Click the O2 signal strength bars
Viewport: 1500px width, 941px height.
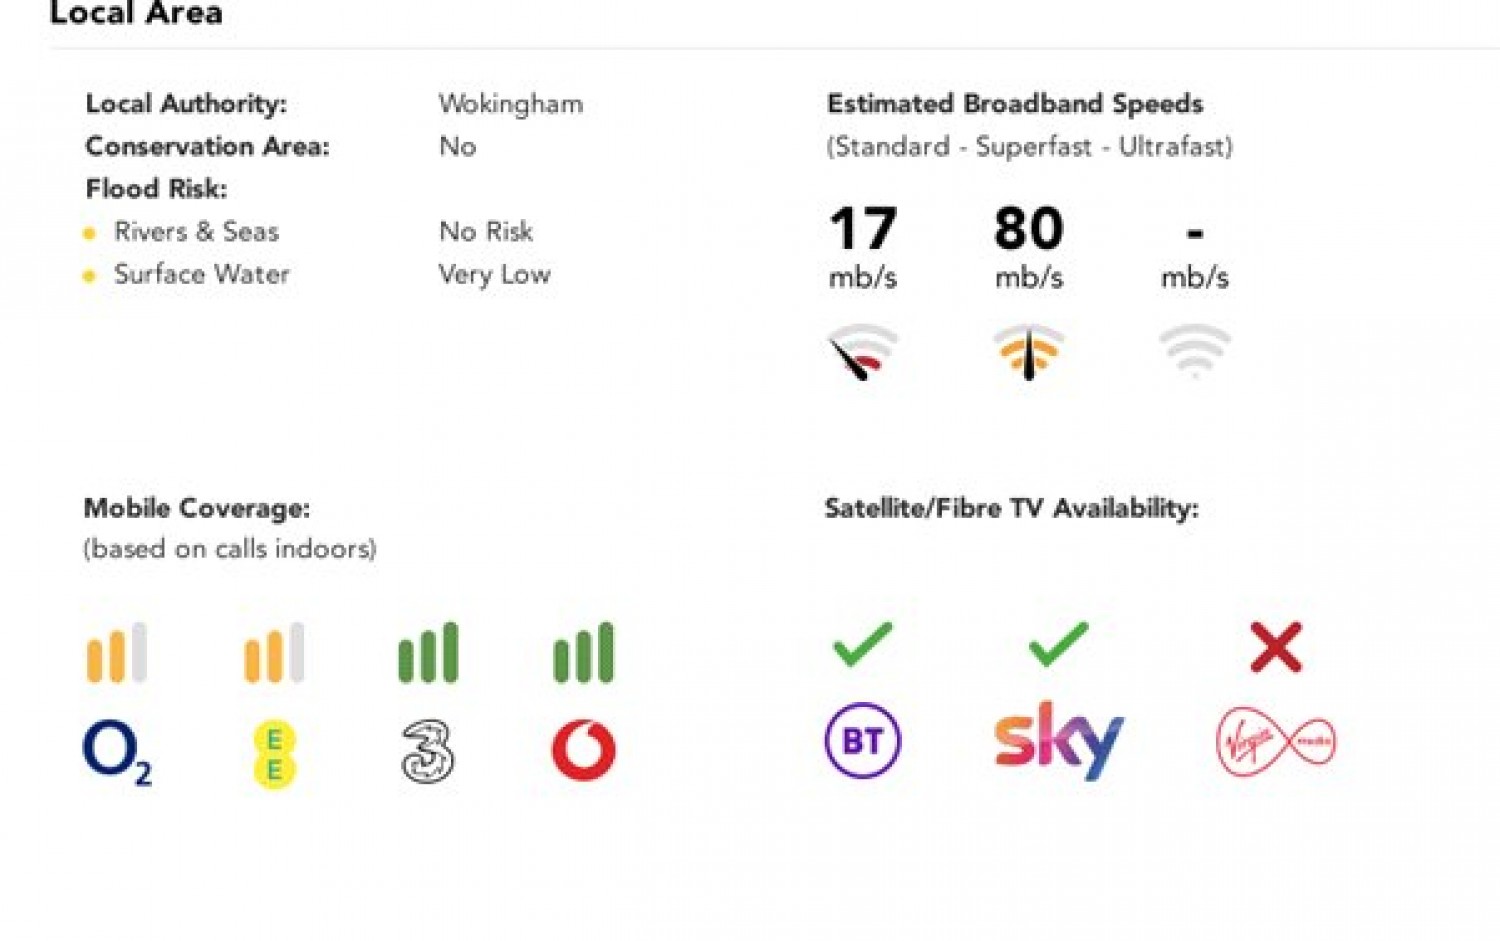(x=117, y=652)
